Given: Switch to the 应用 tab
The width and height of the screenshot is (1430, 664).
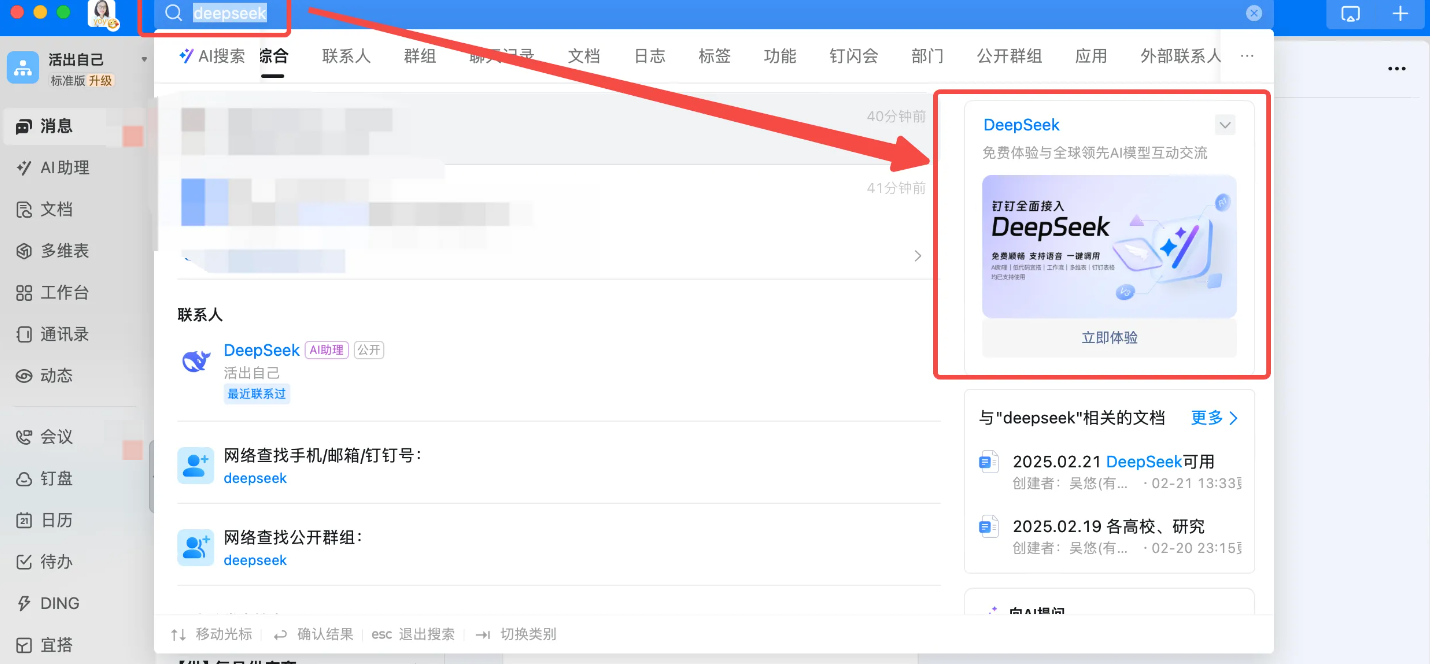Looking at the screenshot, I should pyautogui.click(x=1091, y=56).
